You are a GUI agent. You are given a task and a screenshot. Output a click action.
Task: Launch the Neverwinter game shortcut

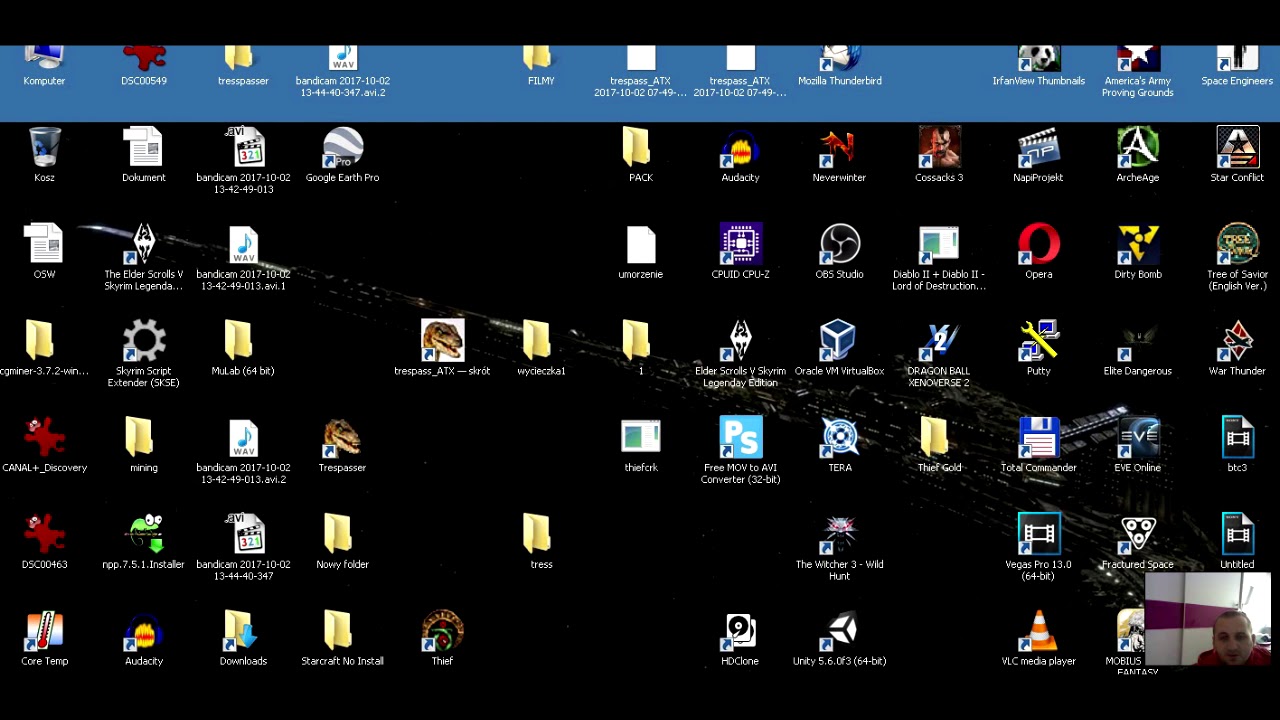839,155
